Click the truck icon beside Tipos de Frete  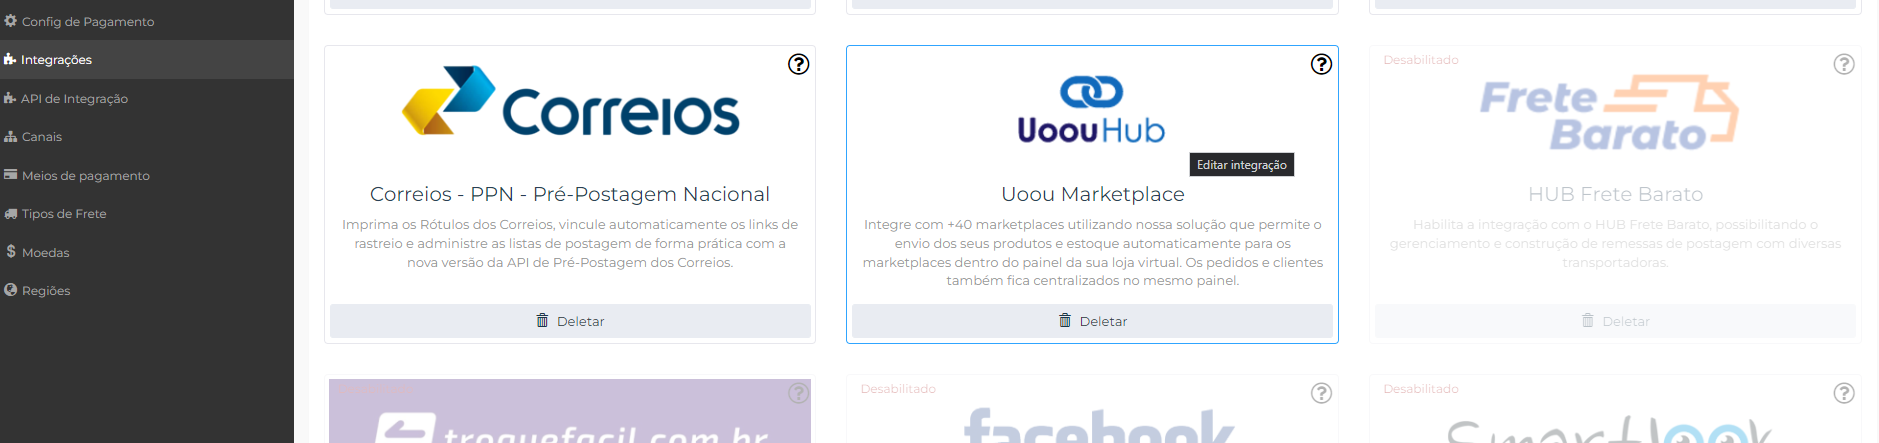click(11, 213)
